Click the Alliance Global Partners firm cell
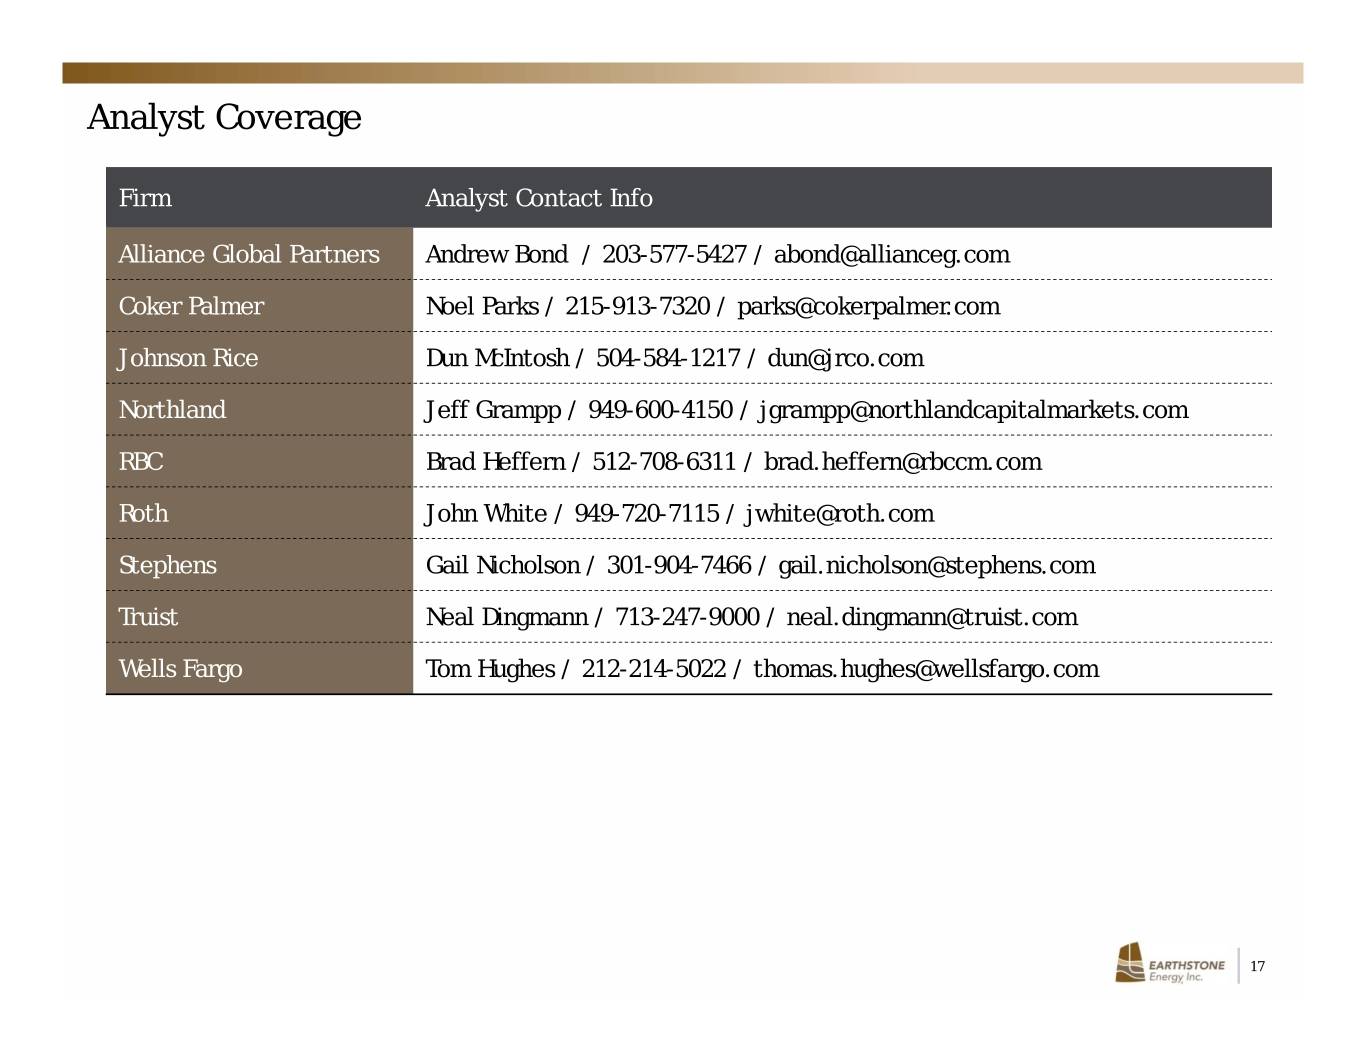The width and height of the screenshot is (1365, 1055). coord(259,254)
